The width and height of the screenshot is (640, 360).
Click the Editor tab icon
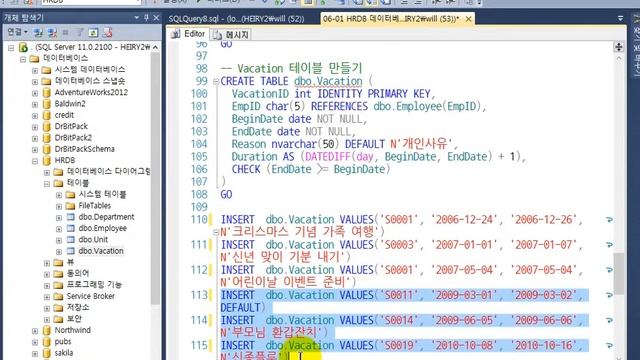pos(176,34)
